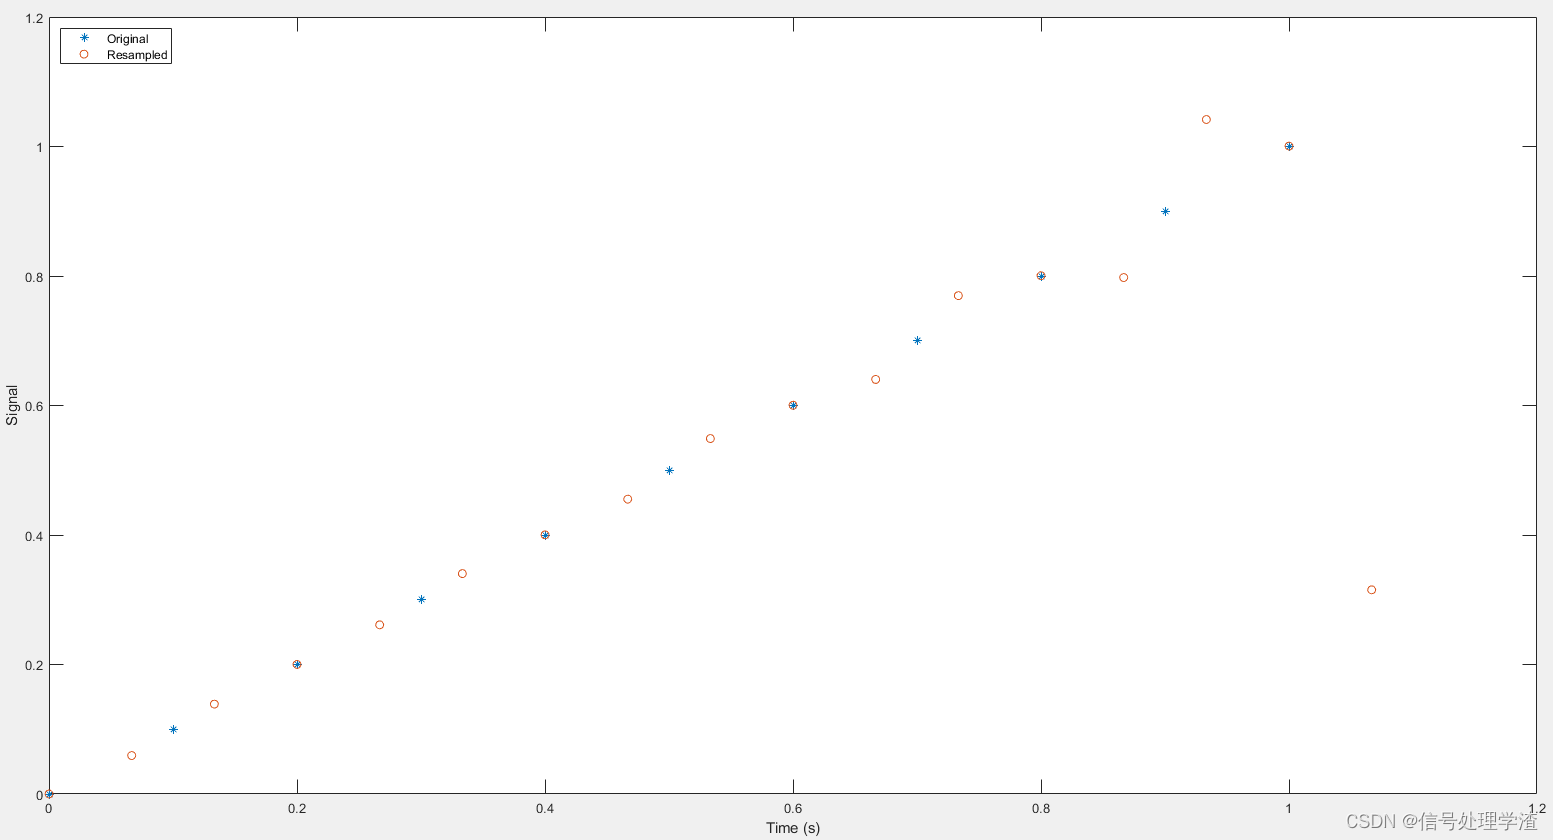Click the overlapping data points at time 1
Screen dimensions: 1553x840
pos(1289,146)
